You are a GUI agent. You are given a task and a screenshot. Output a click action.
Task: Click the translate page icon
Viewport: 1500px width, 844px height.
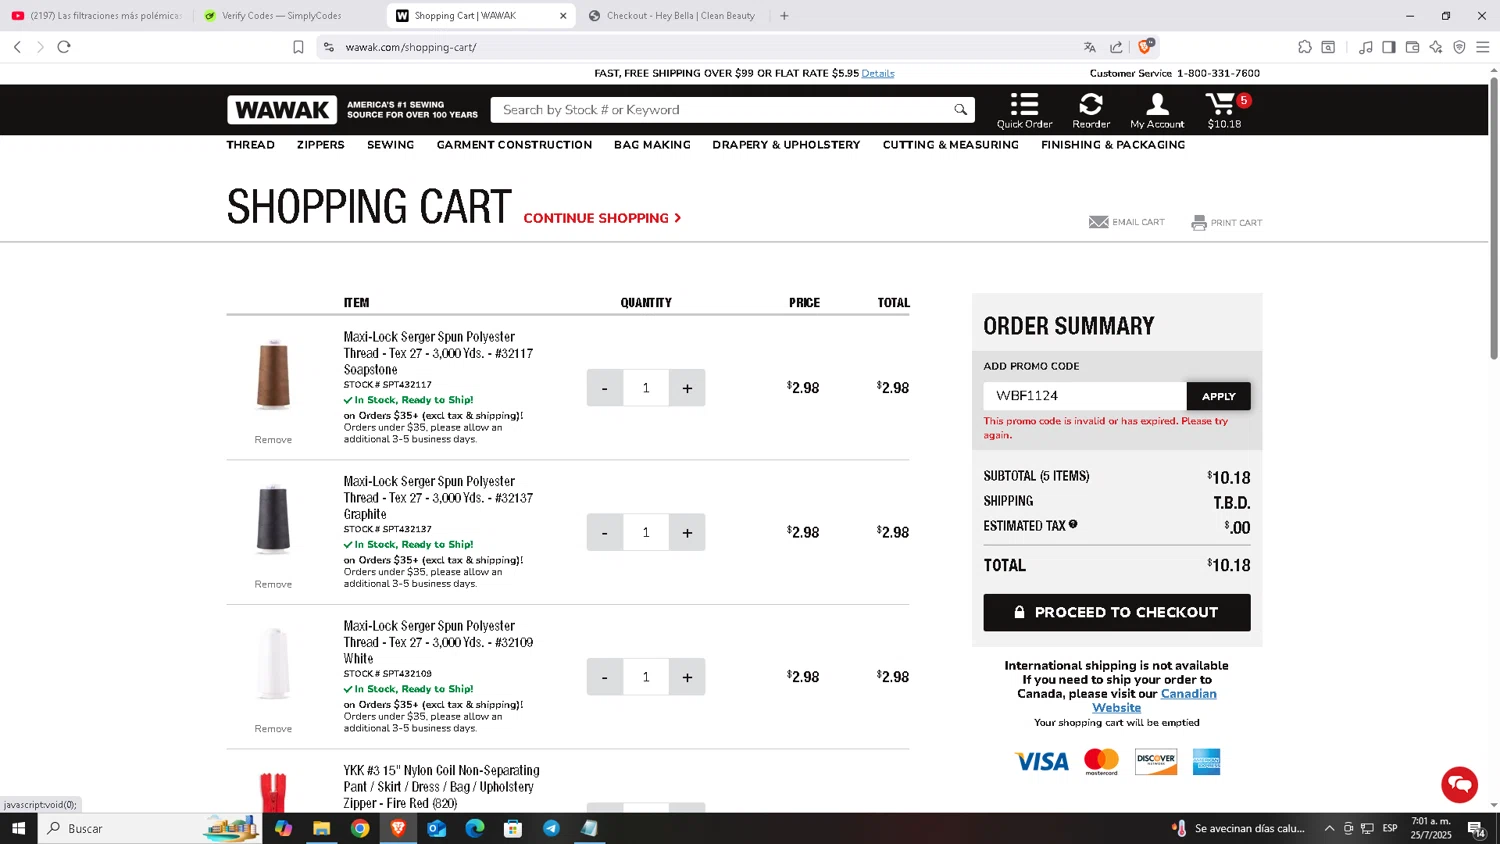(1090, 47)
